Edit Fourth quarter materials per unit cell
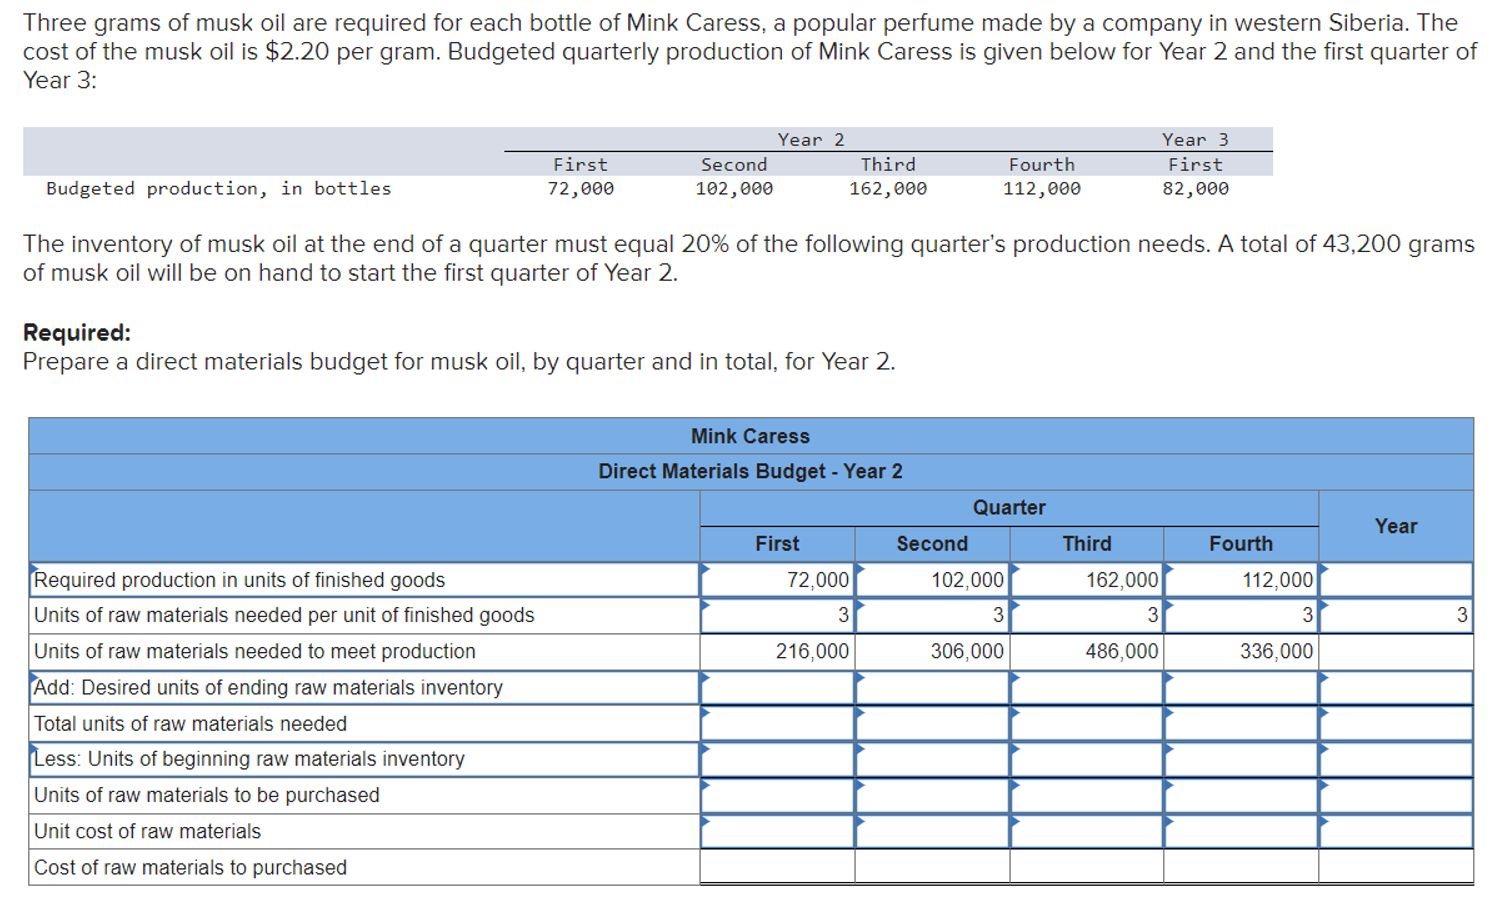The height and width of the screenshot is (900, 1512). tap(1241, 616)
